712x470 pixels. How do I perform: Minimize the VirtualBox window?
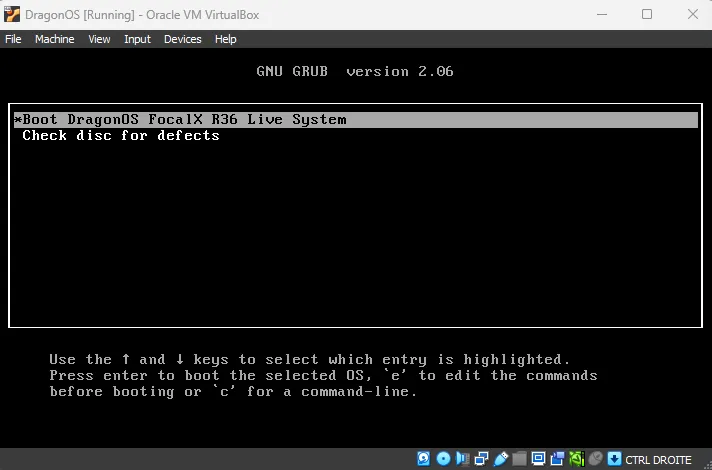coord(602,15)
